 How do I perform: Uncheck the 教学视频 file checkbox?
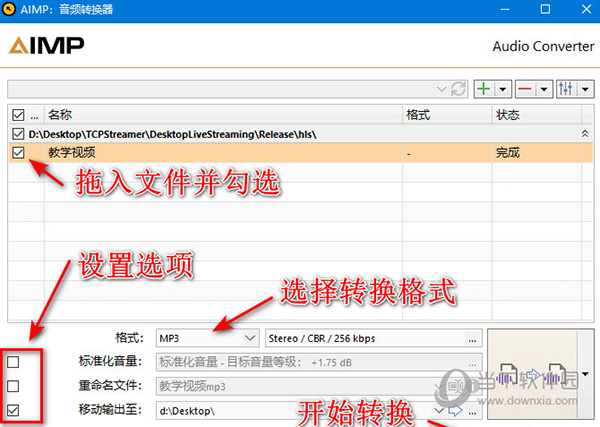pyautogui.click(x=18, y=153)
